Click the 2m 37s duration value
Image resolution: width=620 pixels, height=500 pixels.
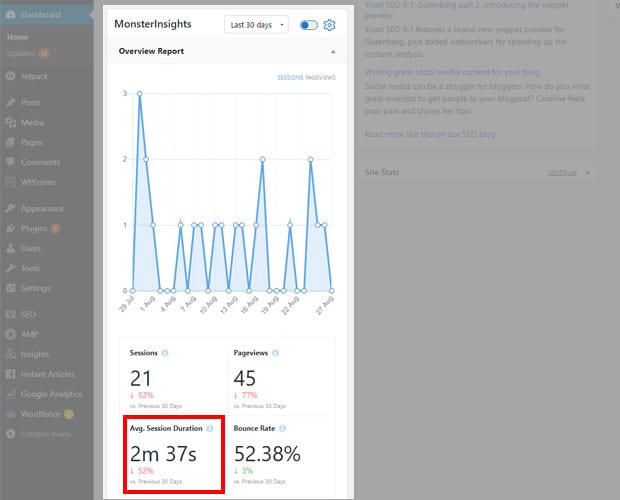pos(163,454)
